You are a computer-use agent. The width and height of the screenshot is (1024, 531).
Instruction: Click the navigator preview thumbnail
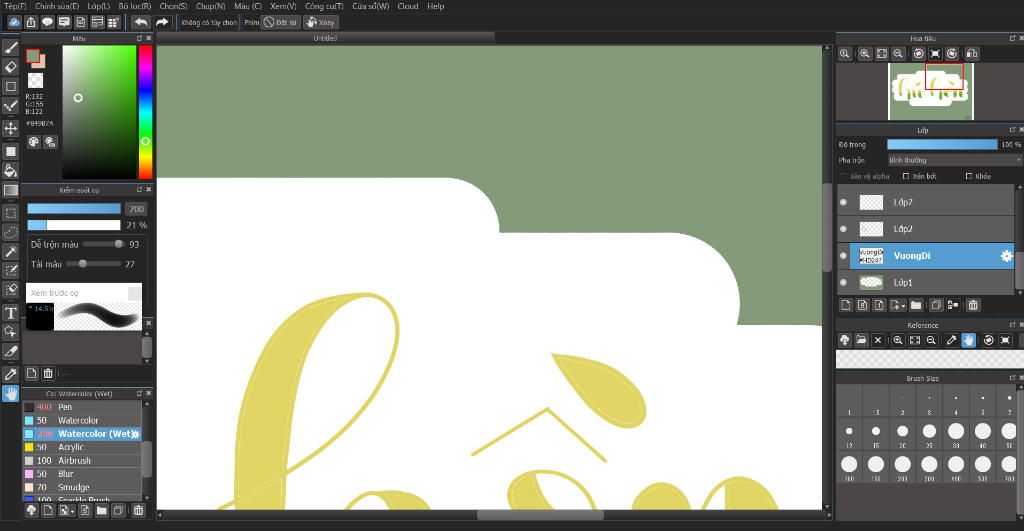point(931,91)
